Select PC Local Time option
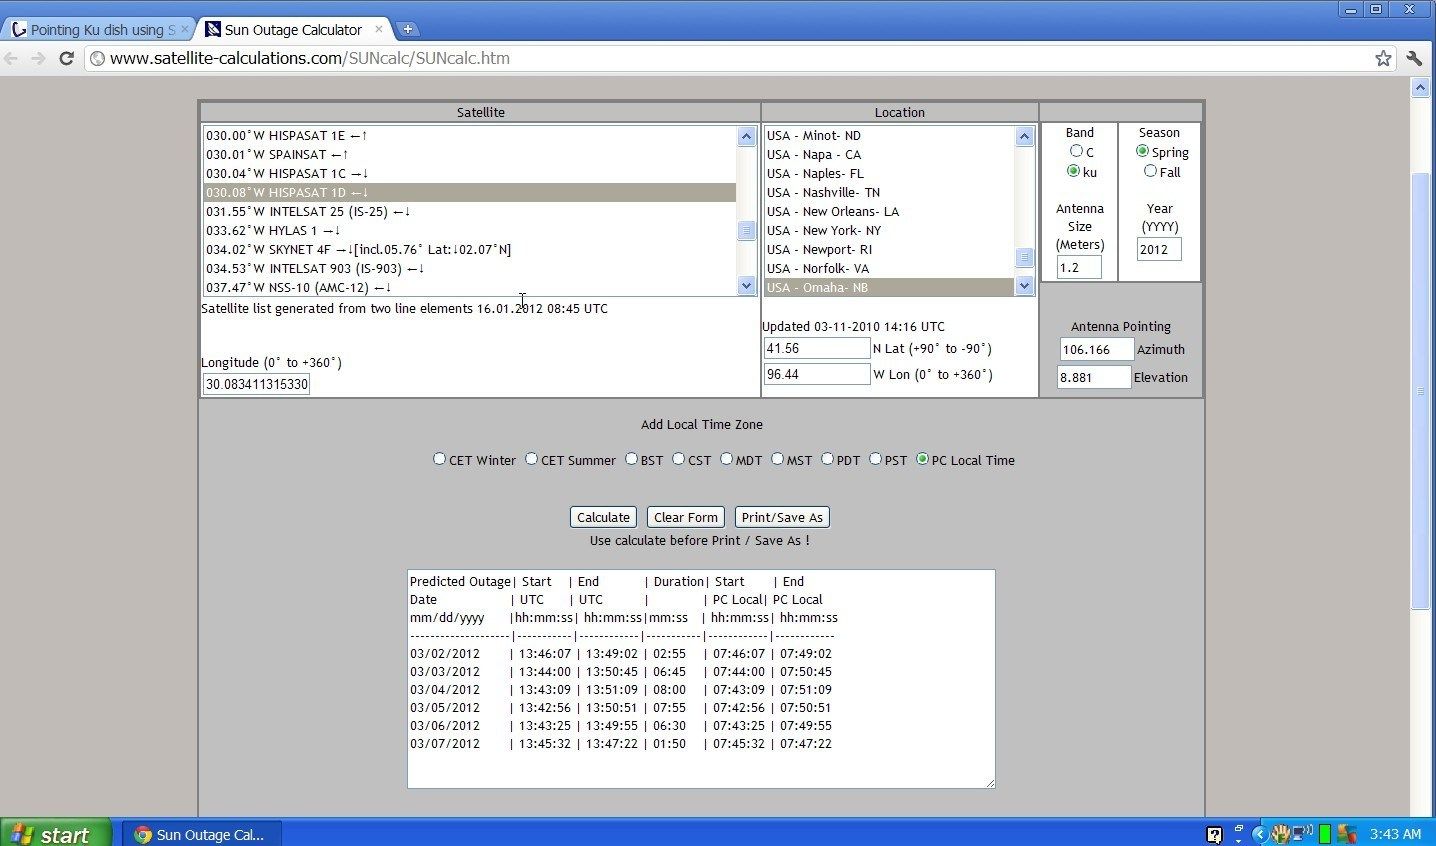Image resolution: width=1436 pixels, height=846 pixels. coord(922,459)
